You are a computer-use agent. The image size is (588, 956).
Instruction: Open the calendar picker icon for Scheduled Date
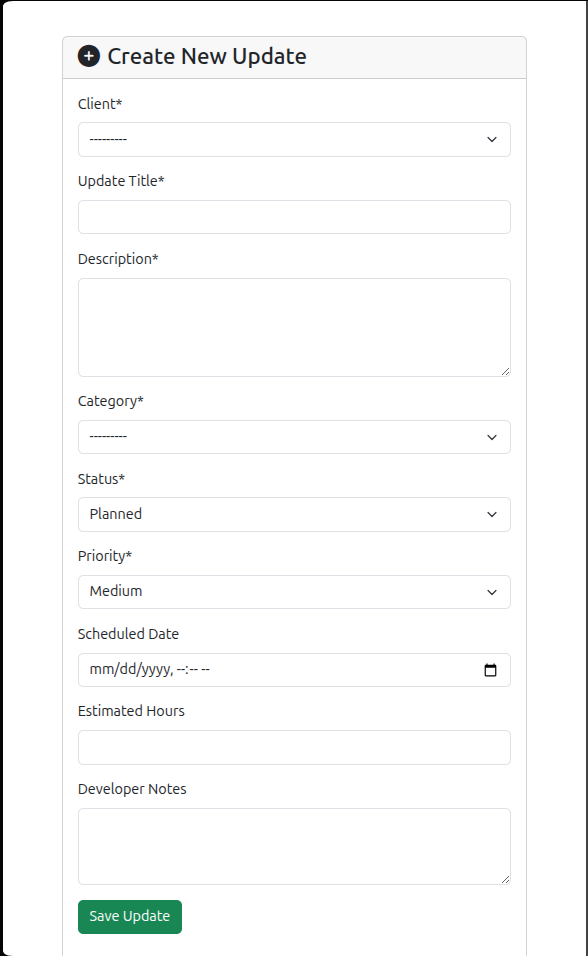(x=491, y=670)
